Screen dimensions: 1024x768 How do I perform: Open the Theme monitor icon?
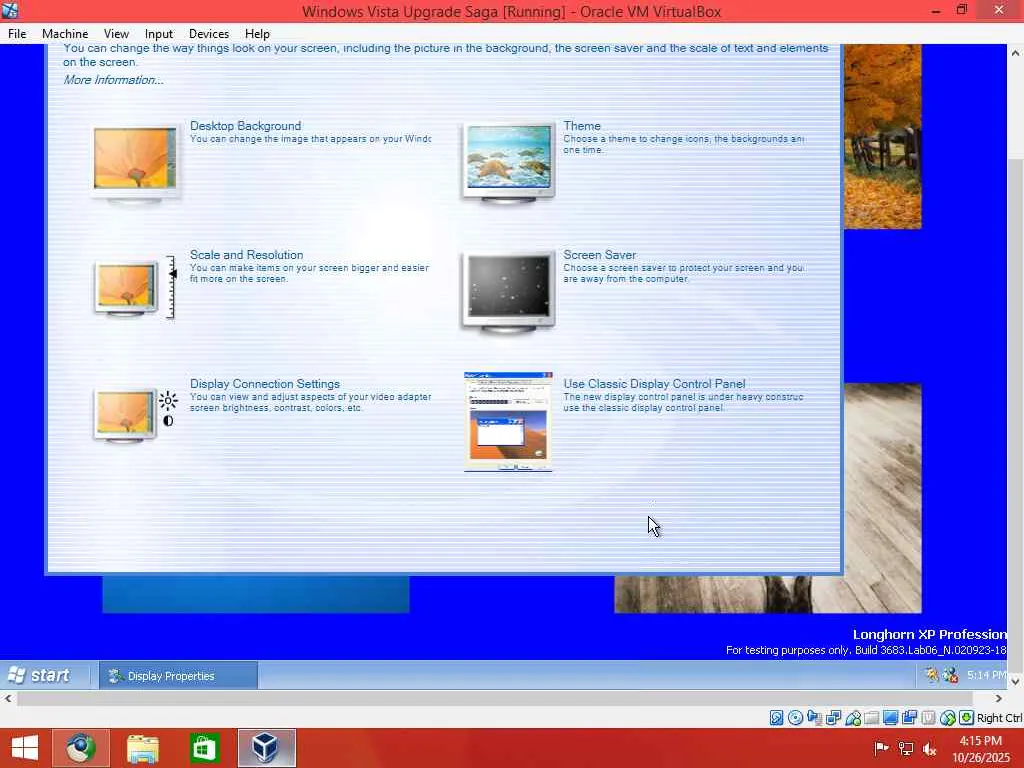click(x=508, y=161)
